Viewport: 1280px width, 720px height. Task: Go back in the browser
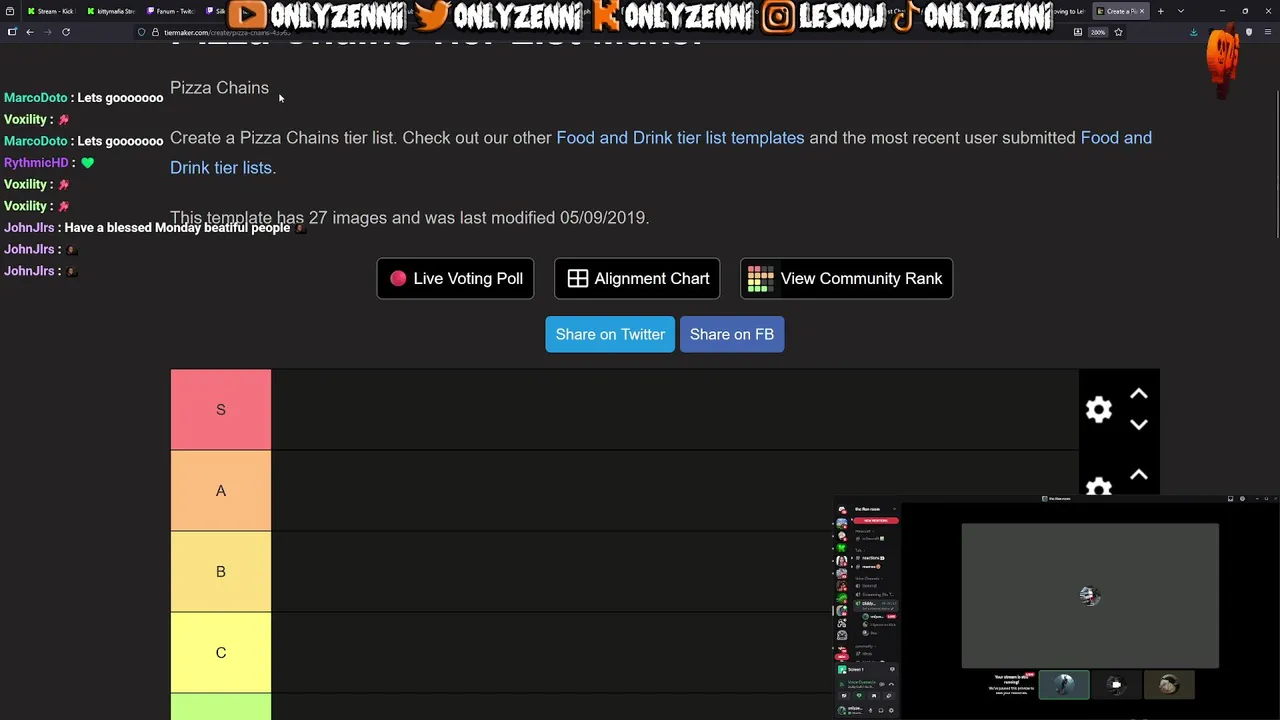coord(30,32)
